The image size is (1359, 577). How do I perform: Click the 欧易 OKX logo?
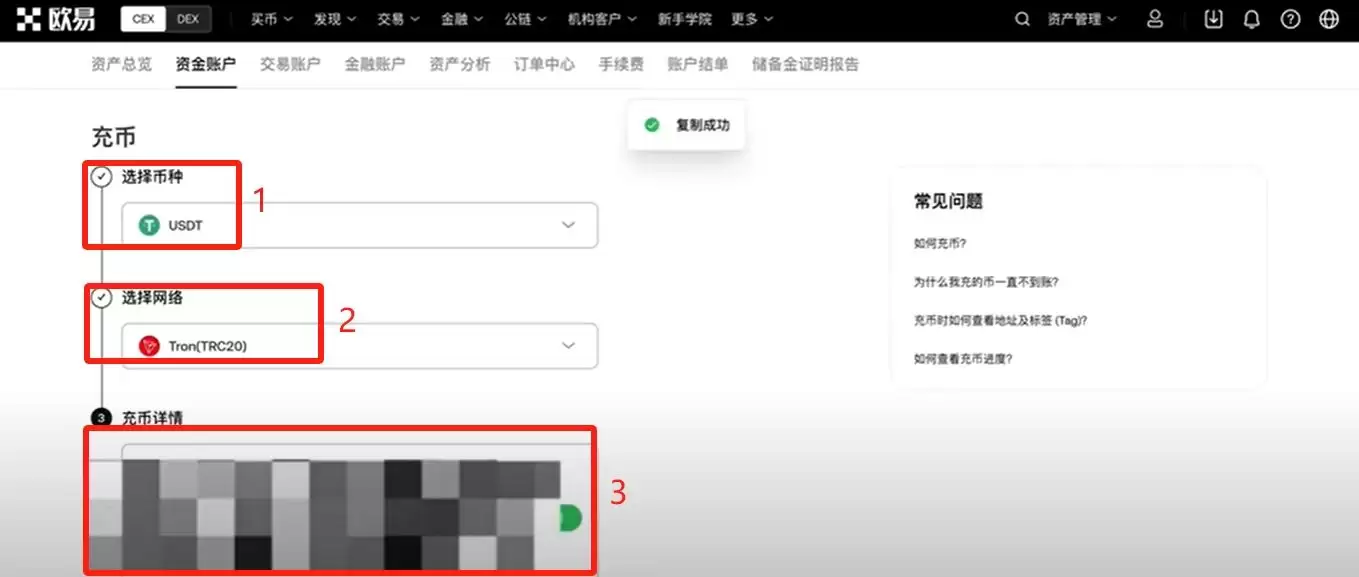click(57, 17)
